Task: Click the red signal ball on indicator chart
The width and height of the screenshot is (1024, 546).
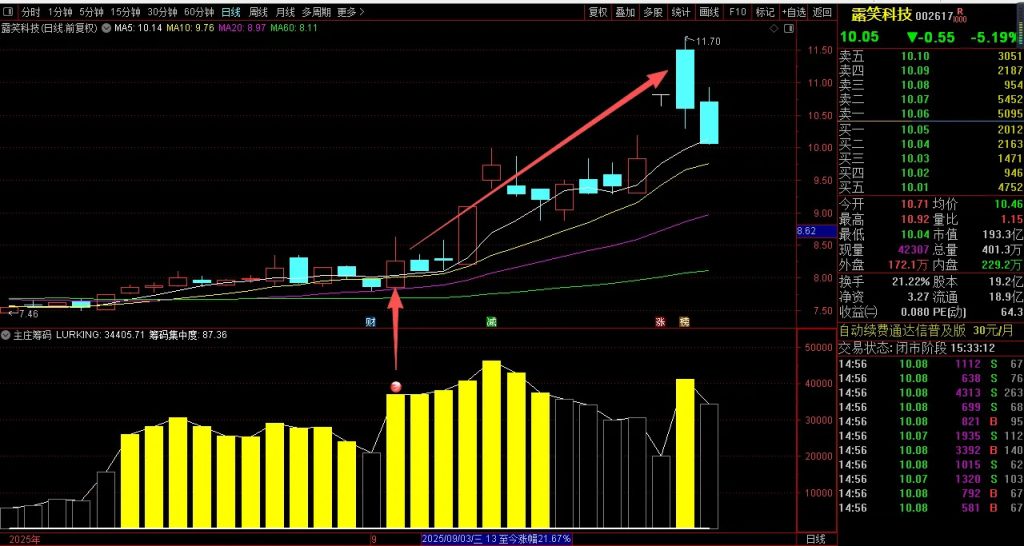Action: (396, 387)
